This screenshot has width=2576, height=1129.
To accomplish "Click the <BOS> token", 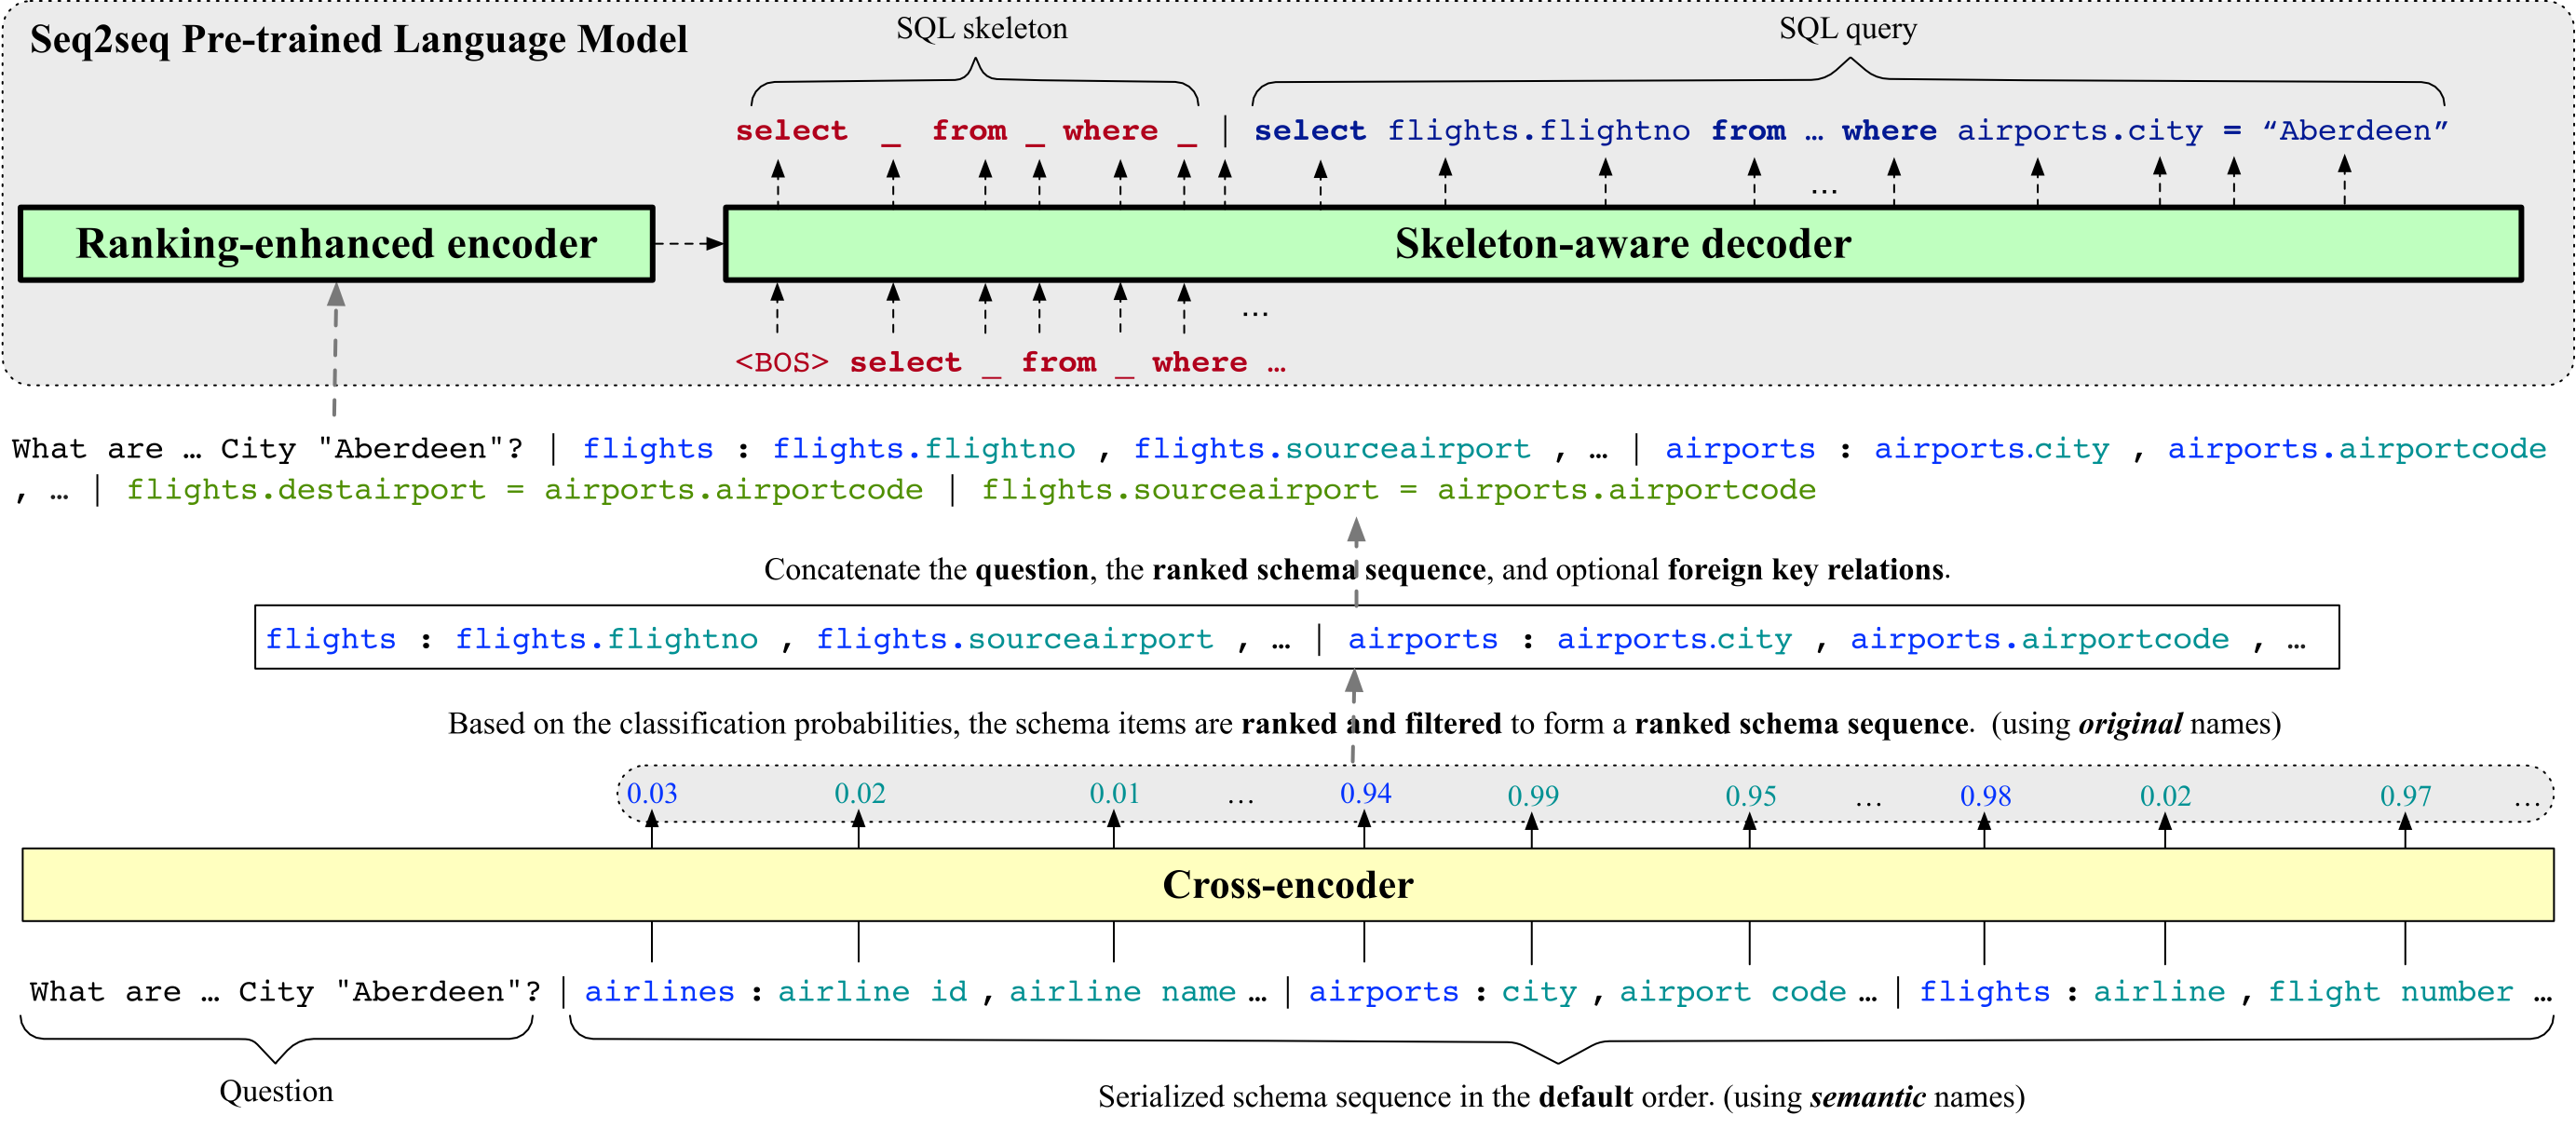I will (x=781, y=362).
